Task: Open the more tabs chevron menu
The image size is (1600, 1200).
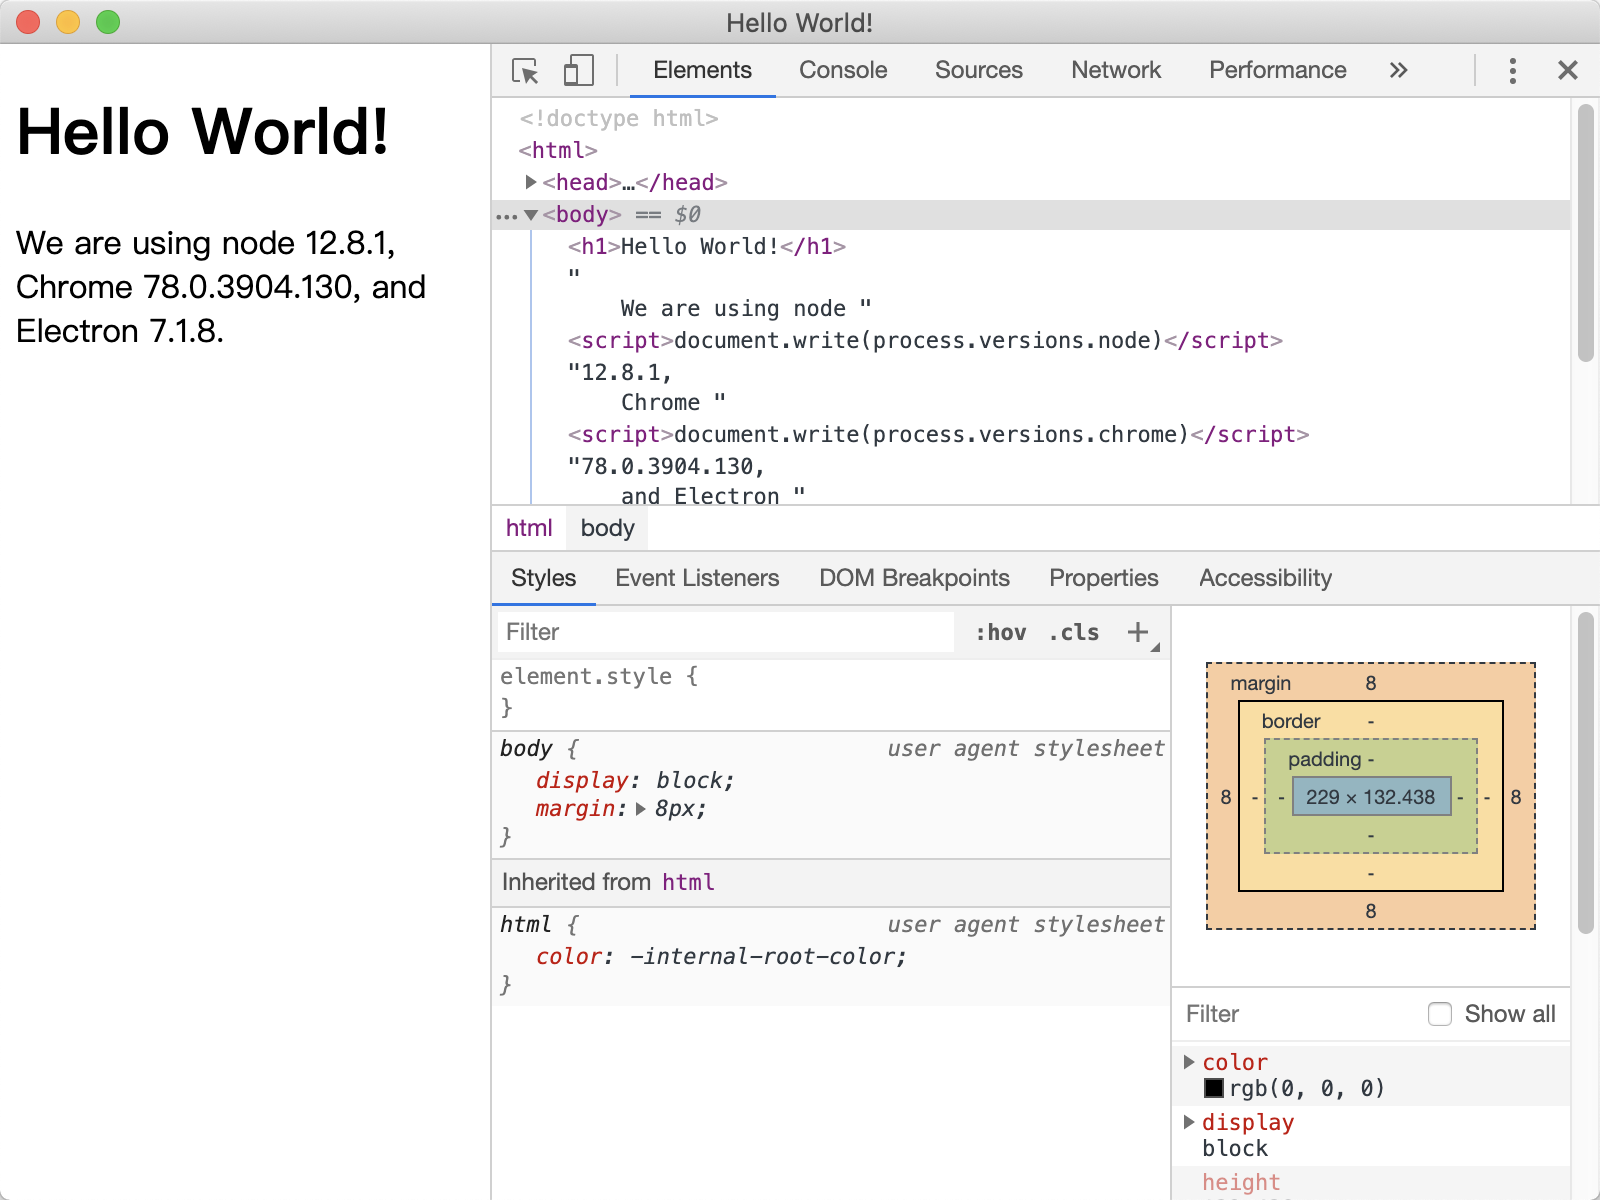Action: (1398, 70)
